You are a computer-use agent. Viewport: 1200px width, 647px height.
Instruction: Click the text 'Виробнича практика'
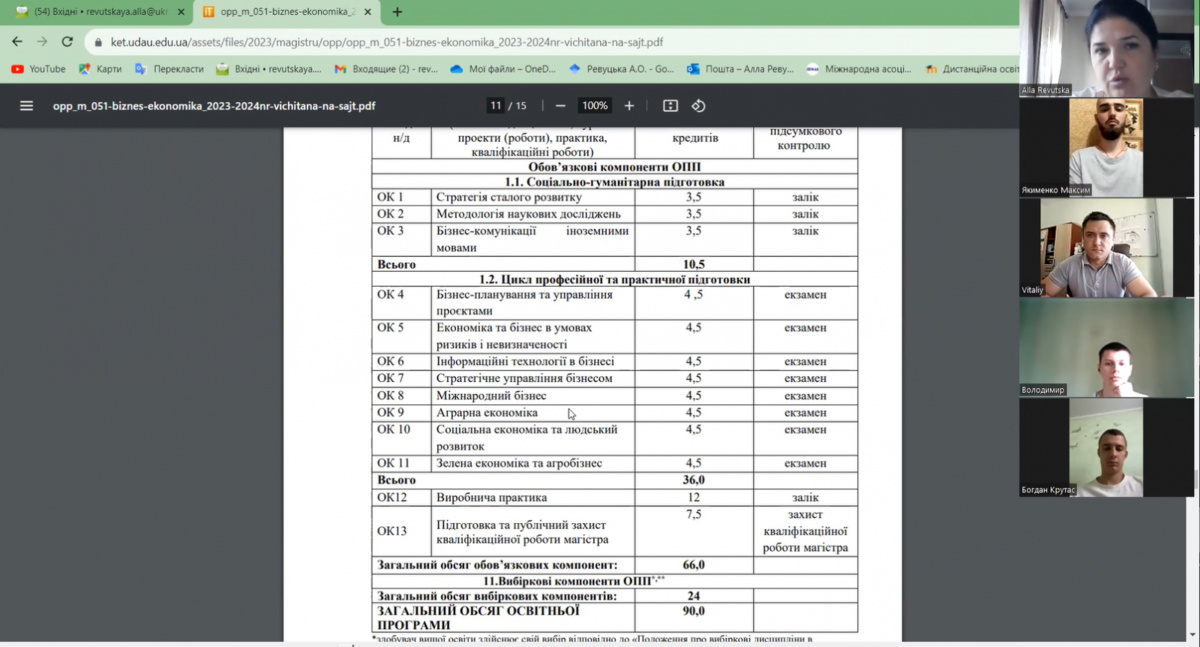[x=492, y=497]
